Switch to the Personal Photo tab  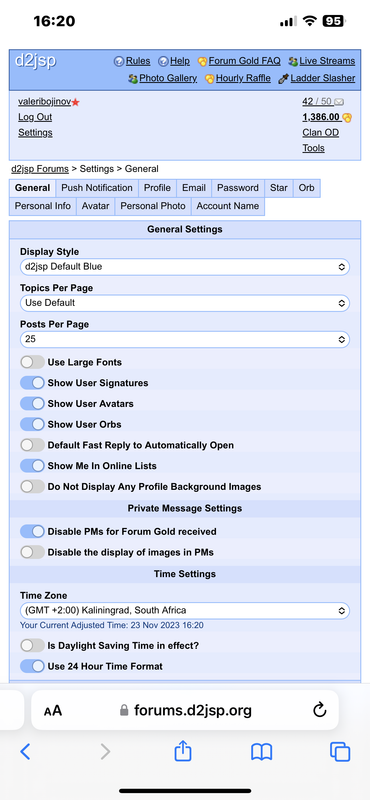click(x=153, y=206)
